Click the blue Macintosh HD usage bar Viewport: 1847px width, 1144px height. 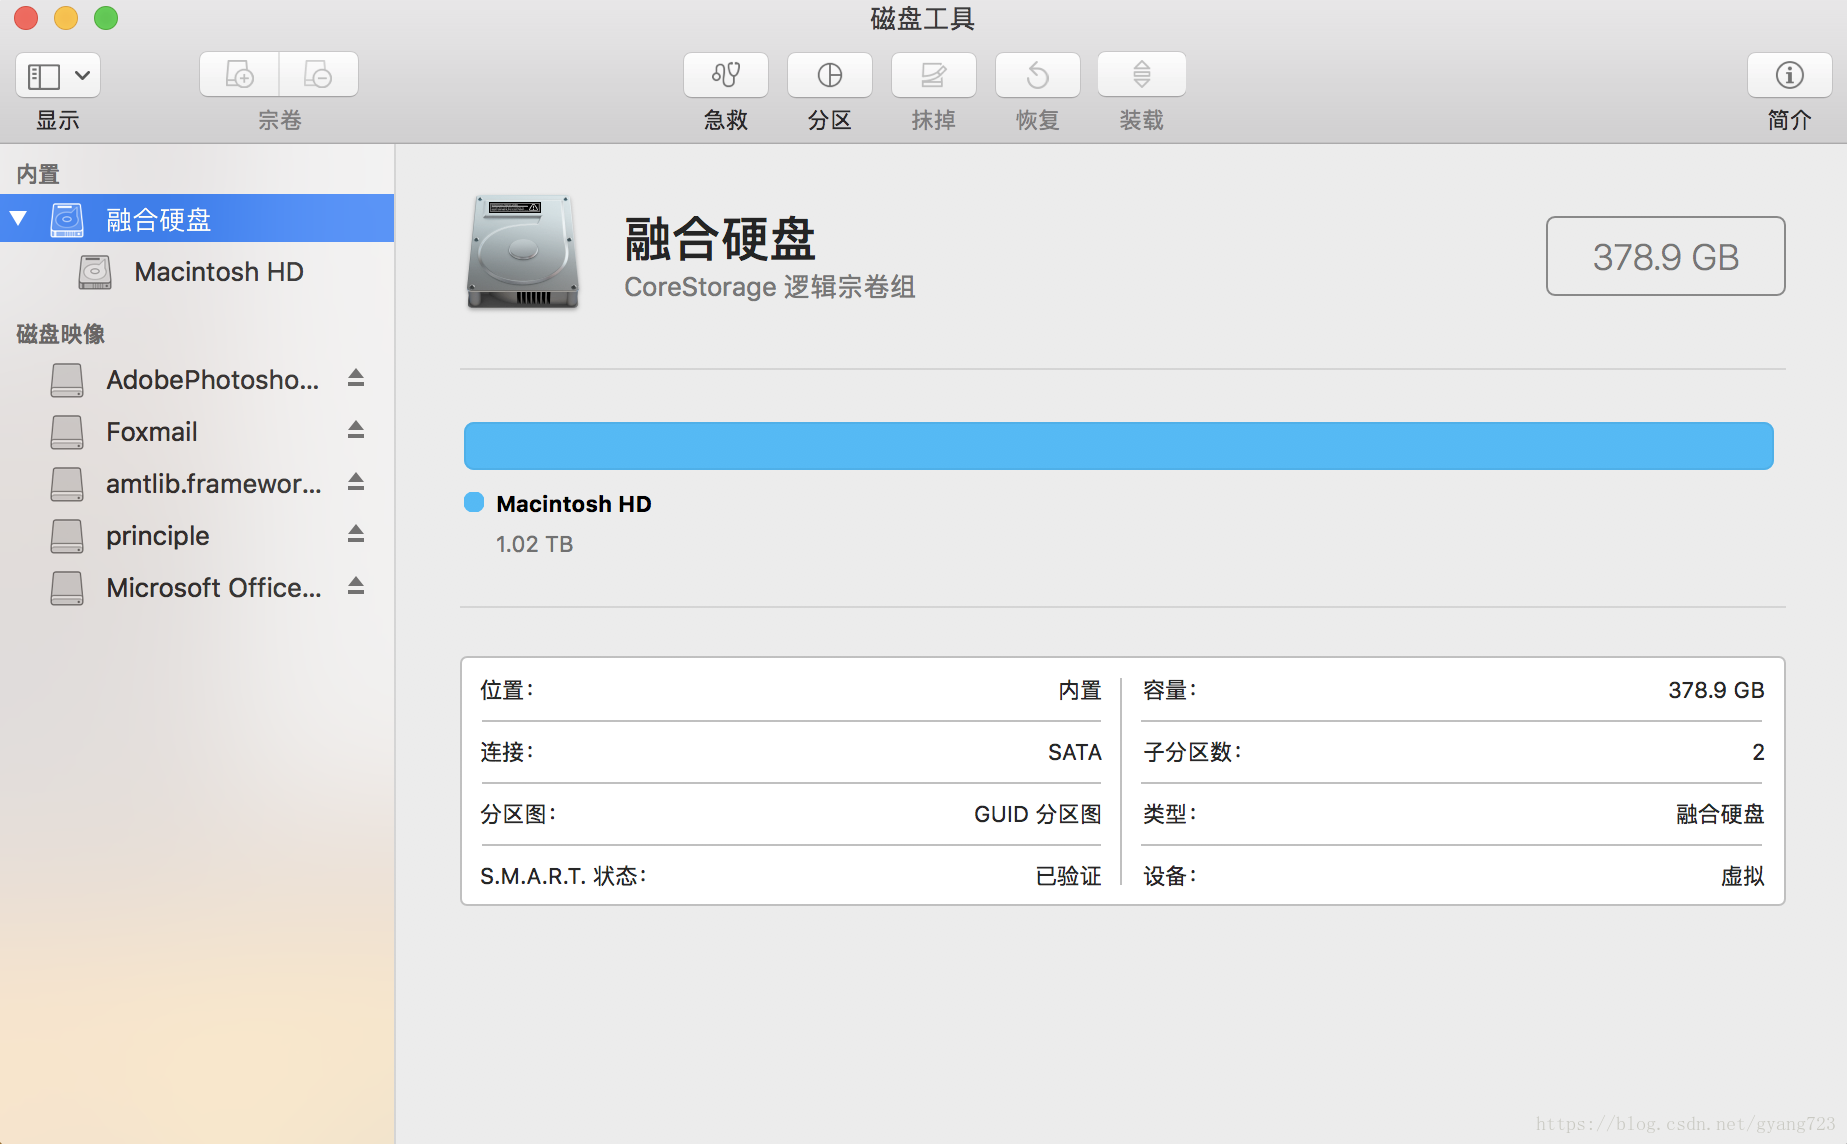(1118, 446)
